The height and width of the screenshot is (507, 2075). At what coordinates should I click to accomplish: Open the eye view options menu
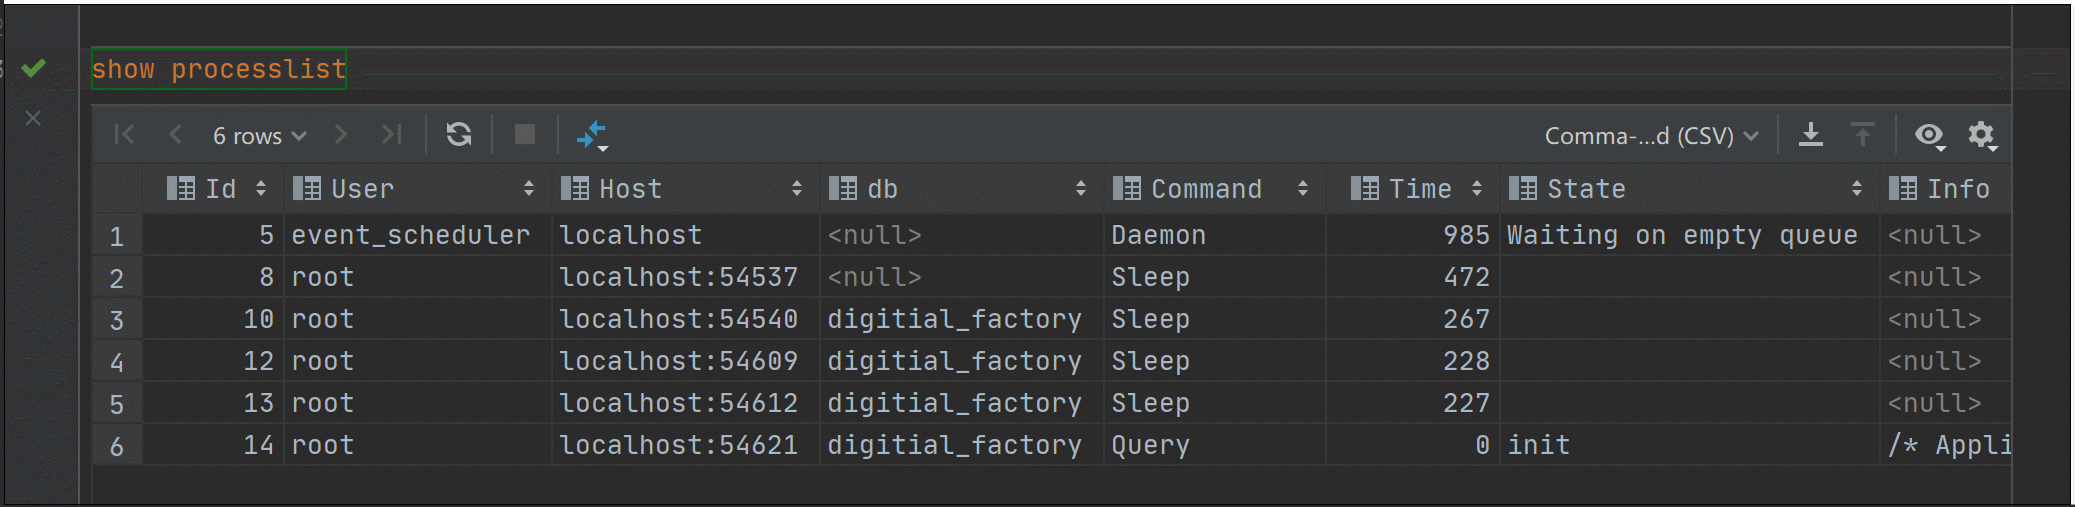(x=1929, y=135)
